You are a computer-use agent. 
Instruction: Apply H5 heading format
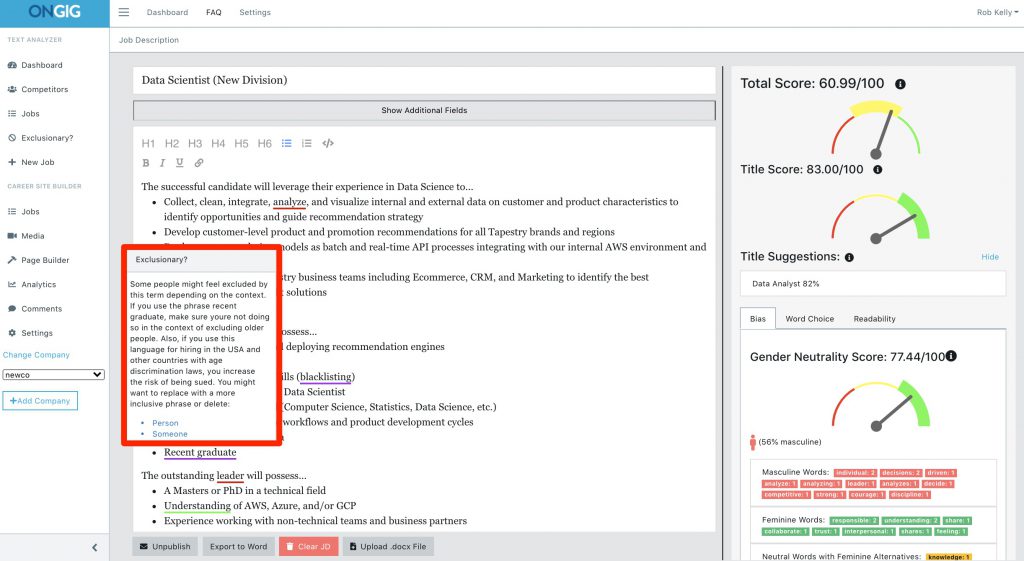tap(241, 144)
